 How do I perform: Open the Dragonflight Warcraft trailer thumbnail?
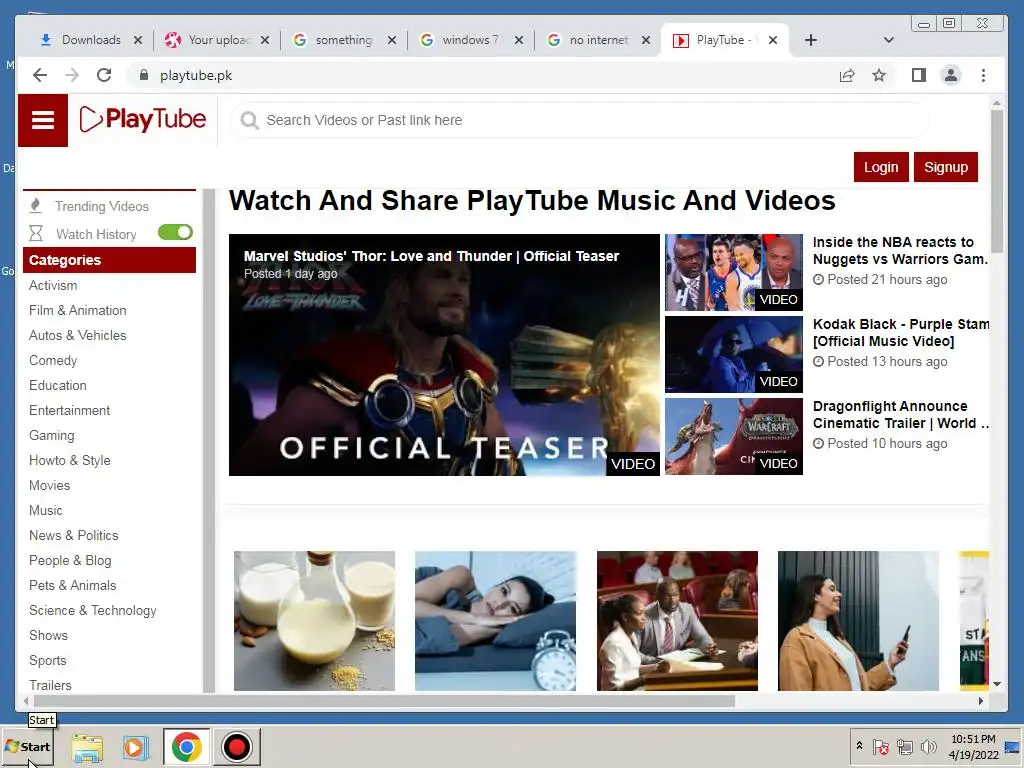pyautogui.click(x=734, y=436)
